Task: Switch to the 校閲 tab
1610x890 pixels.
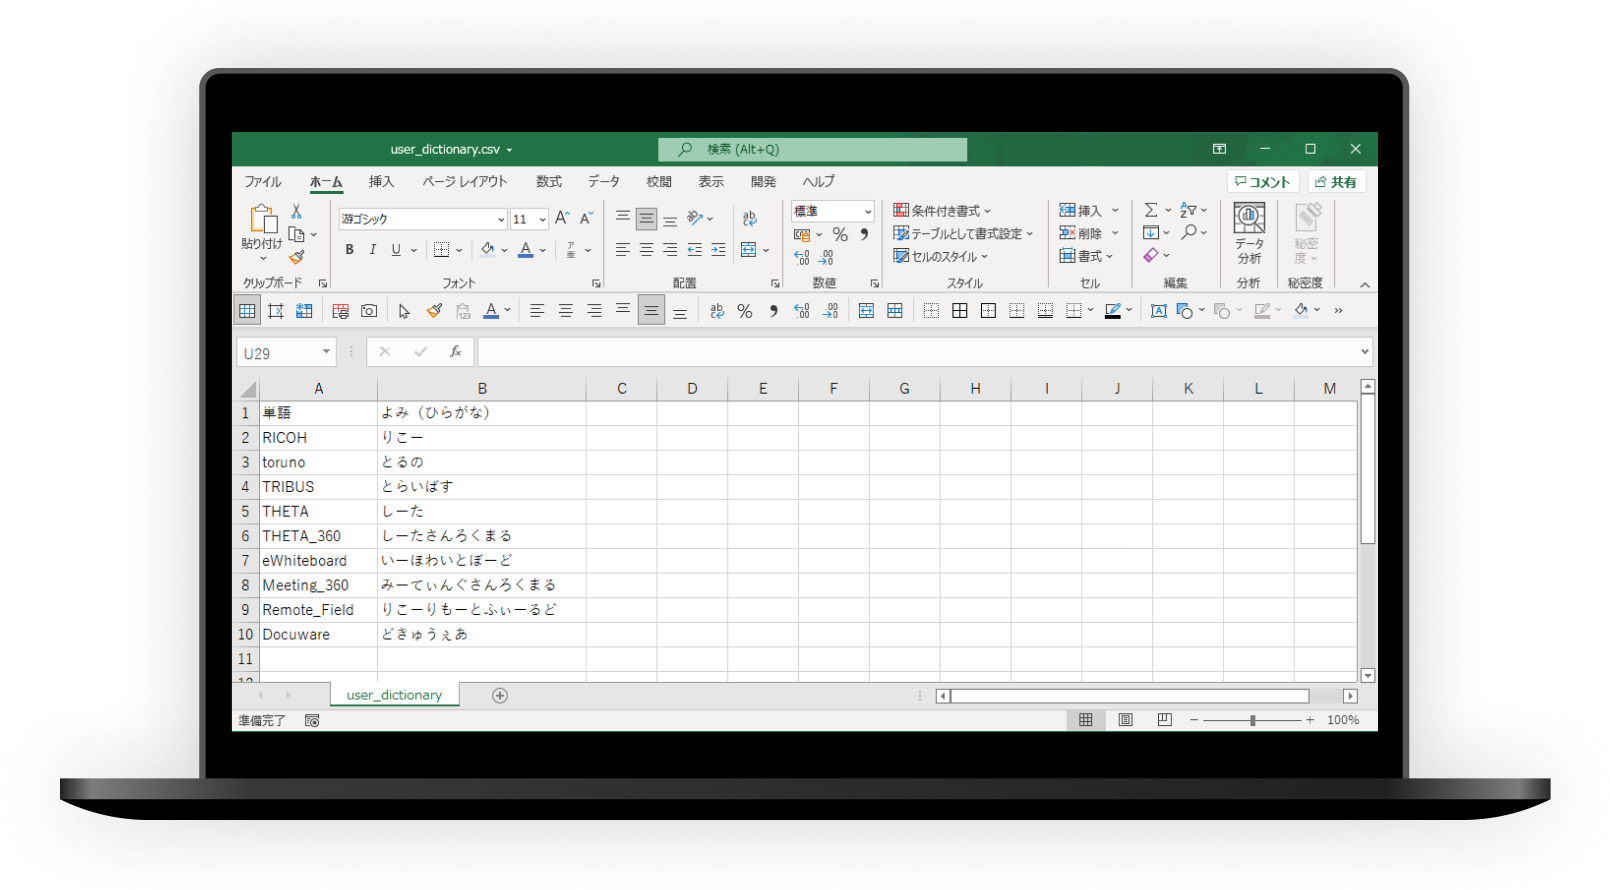Action: pos(659,181)
